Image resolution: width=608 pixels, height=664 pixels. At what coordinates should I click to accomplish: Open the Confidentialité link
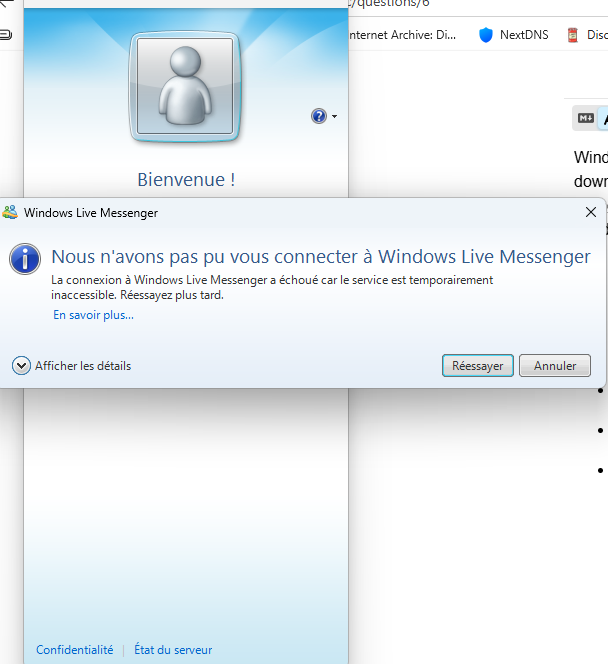[75, 650]
